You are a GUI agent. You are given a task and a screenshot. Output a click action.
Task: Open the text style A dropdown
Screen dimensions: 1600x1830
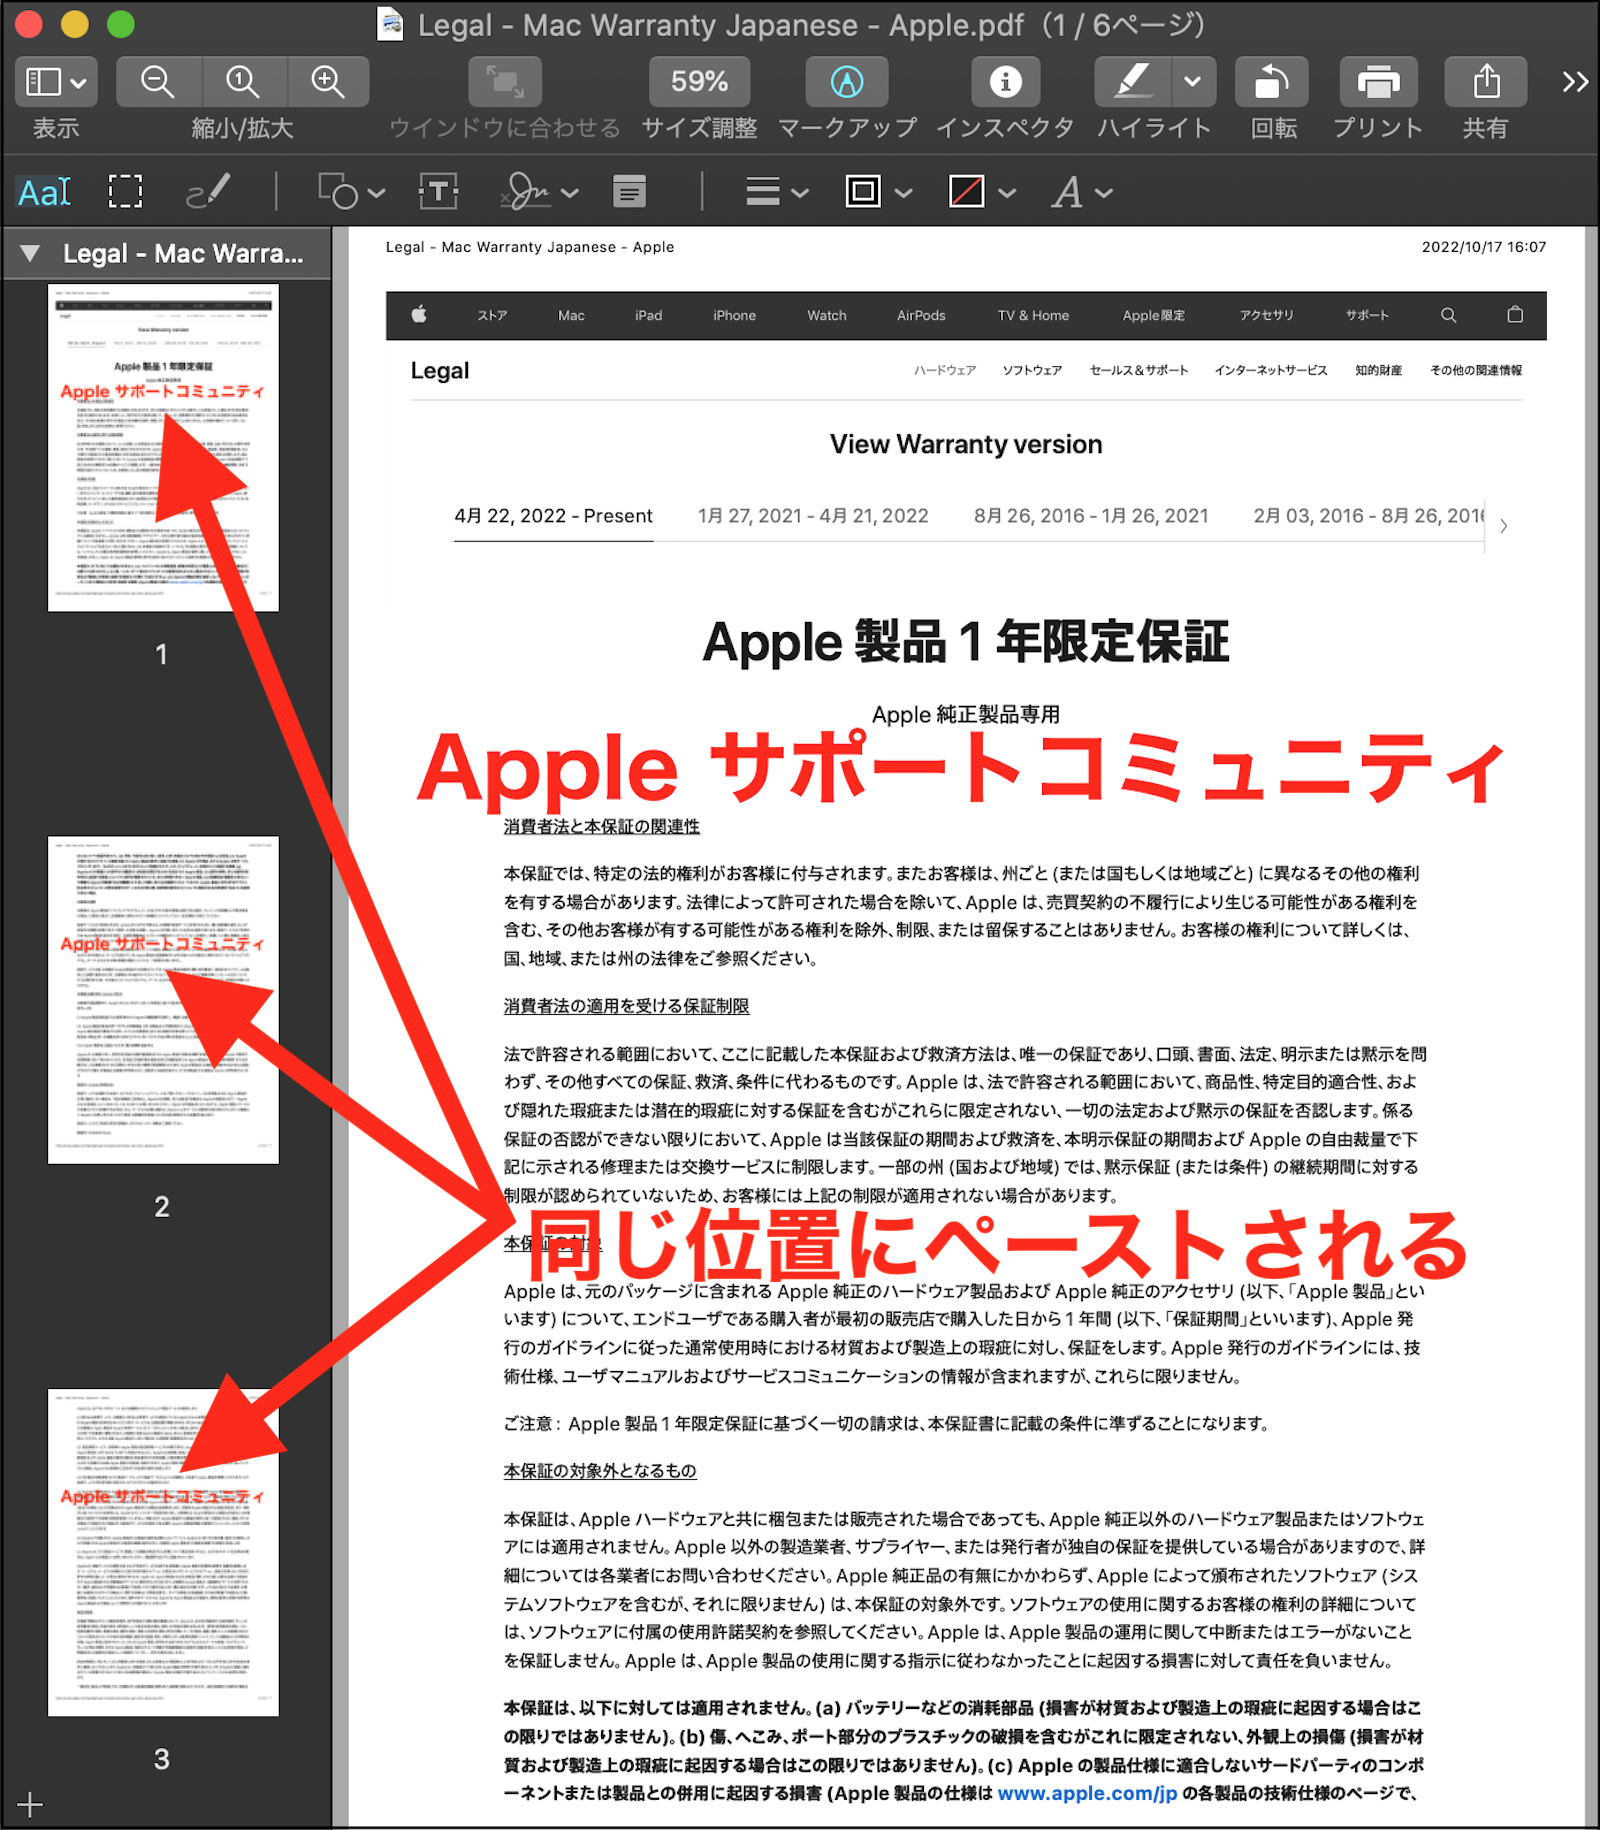point(1082,191)
